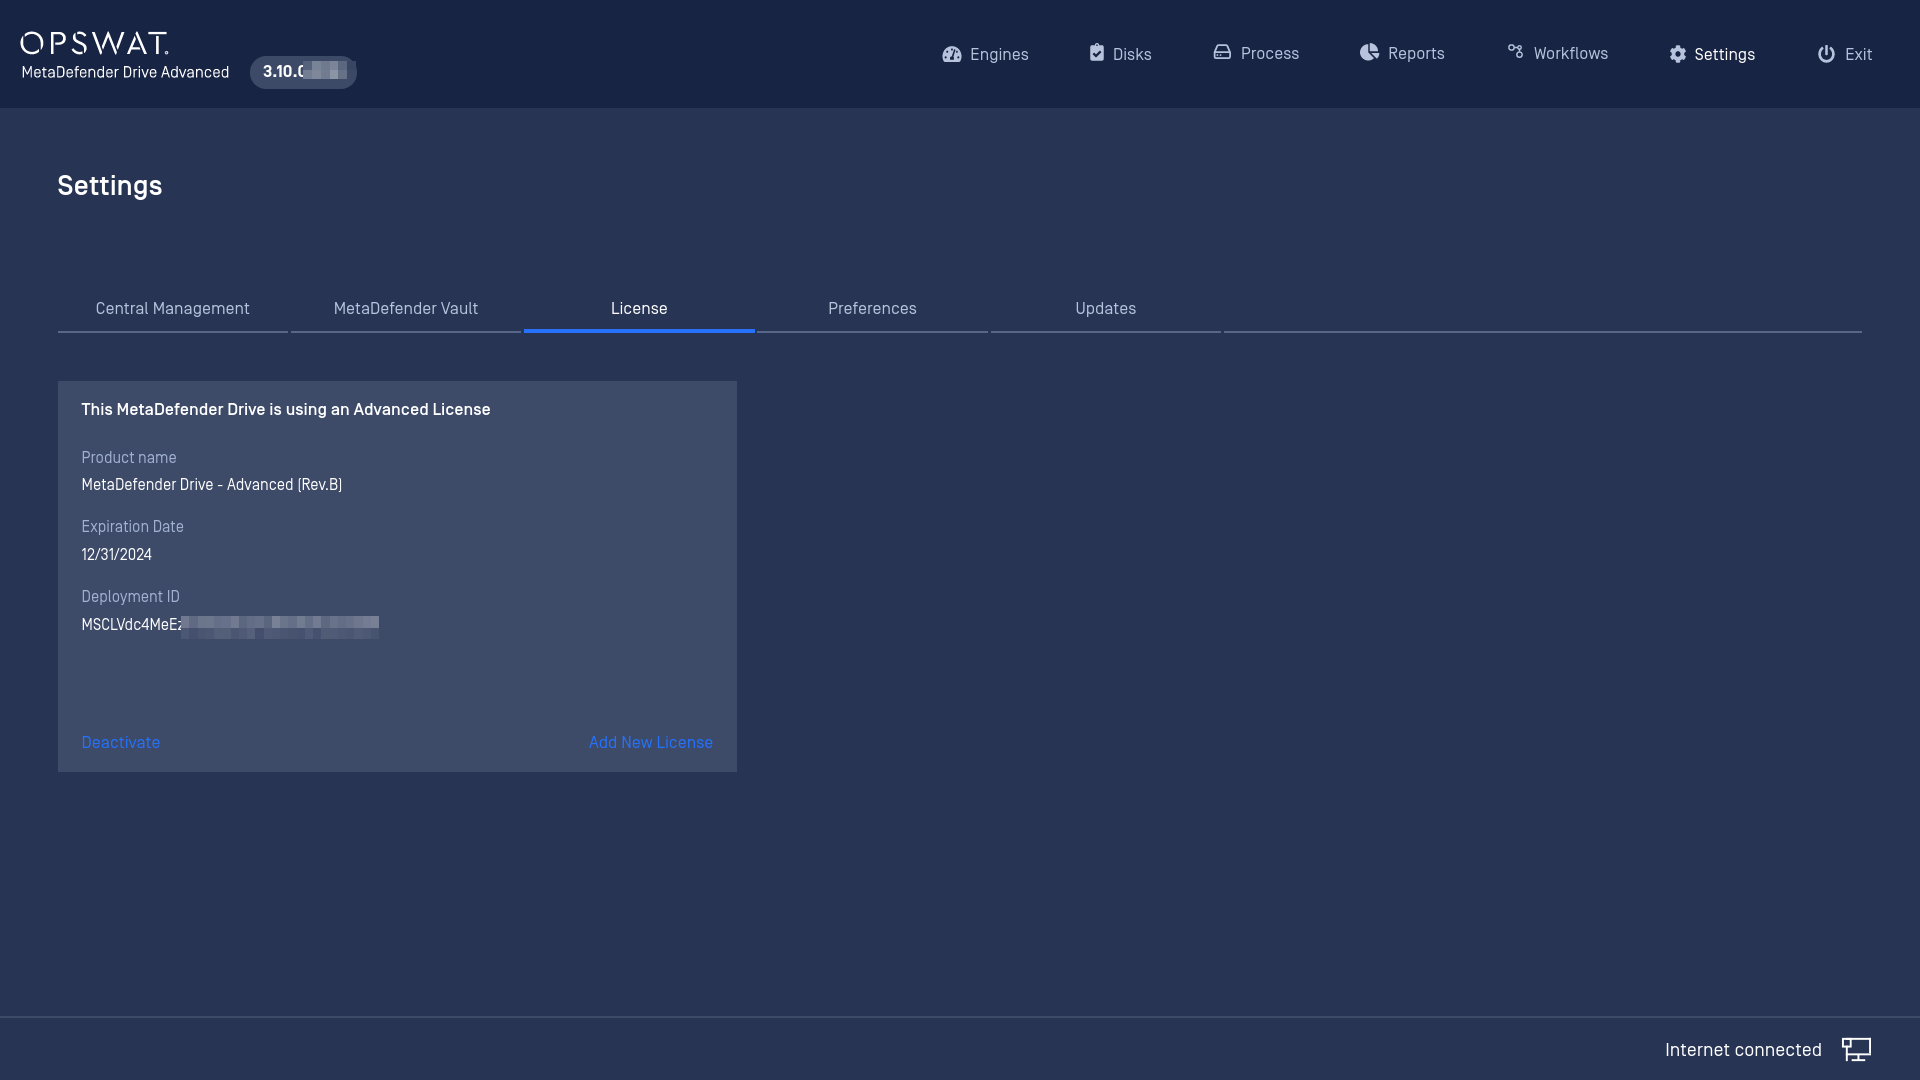
Task: Click the Internet connected status text
Action: (1742, 1049)
